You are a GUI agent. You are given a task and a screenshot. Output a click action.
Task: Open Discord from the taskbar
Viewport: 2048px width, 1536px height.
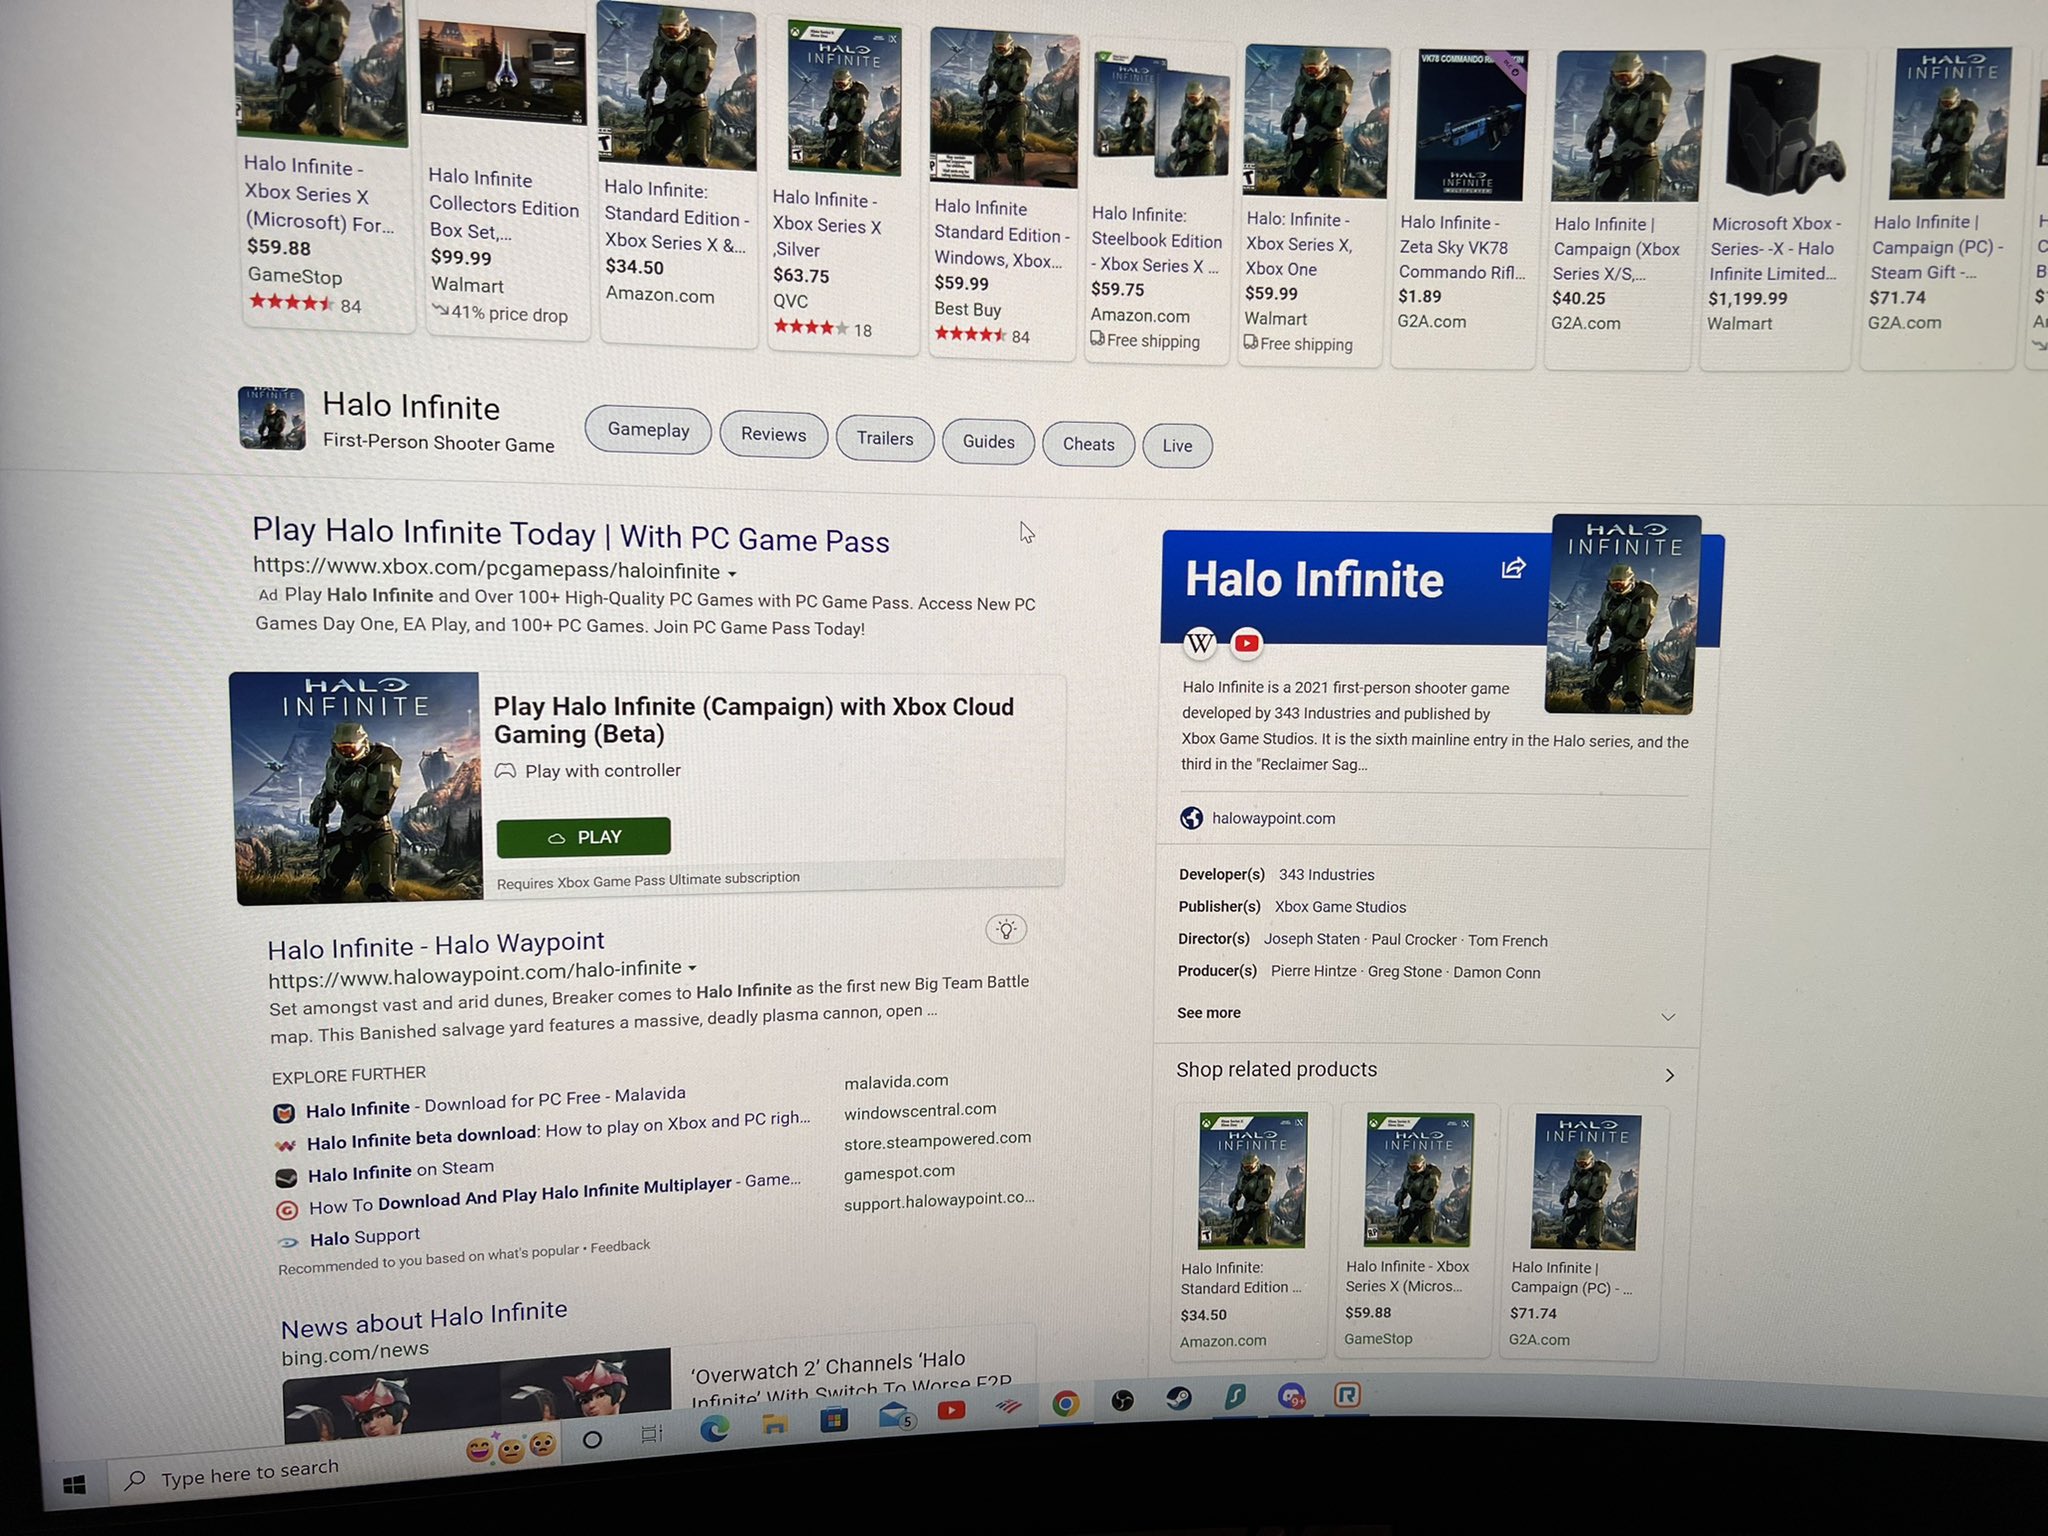(x=1291, y=1395)
